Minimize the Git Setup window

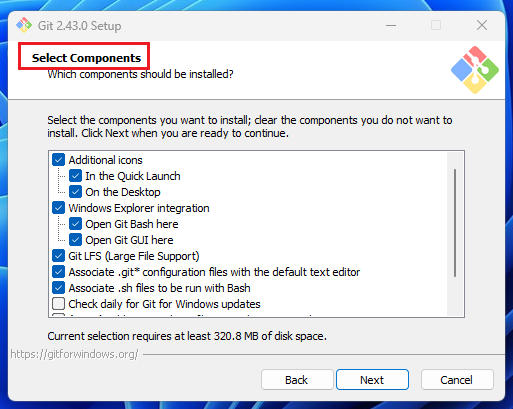click(391, 25)
